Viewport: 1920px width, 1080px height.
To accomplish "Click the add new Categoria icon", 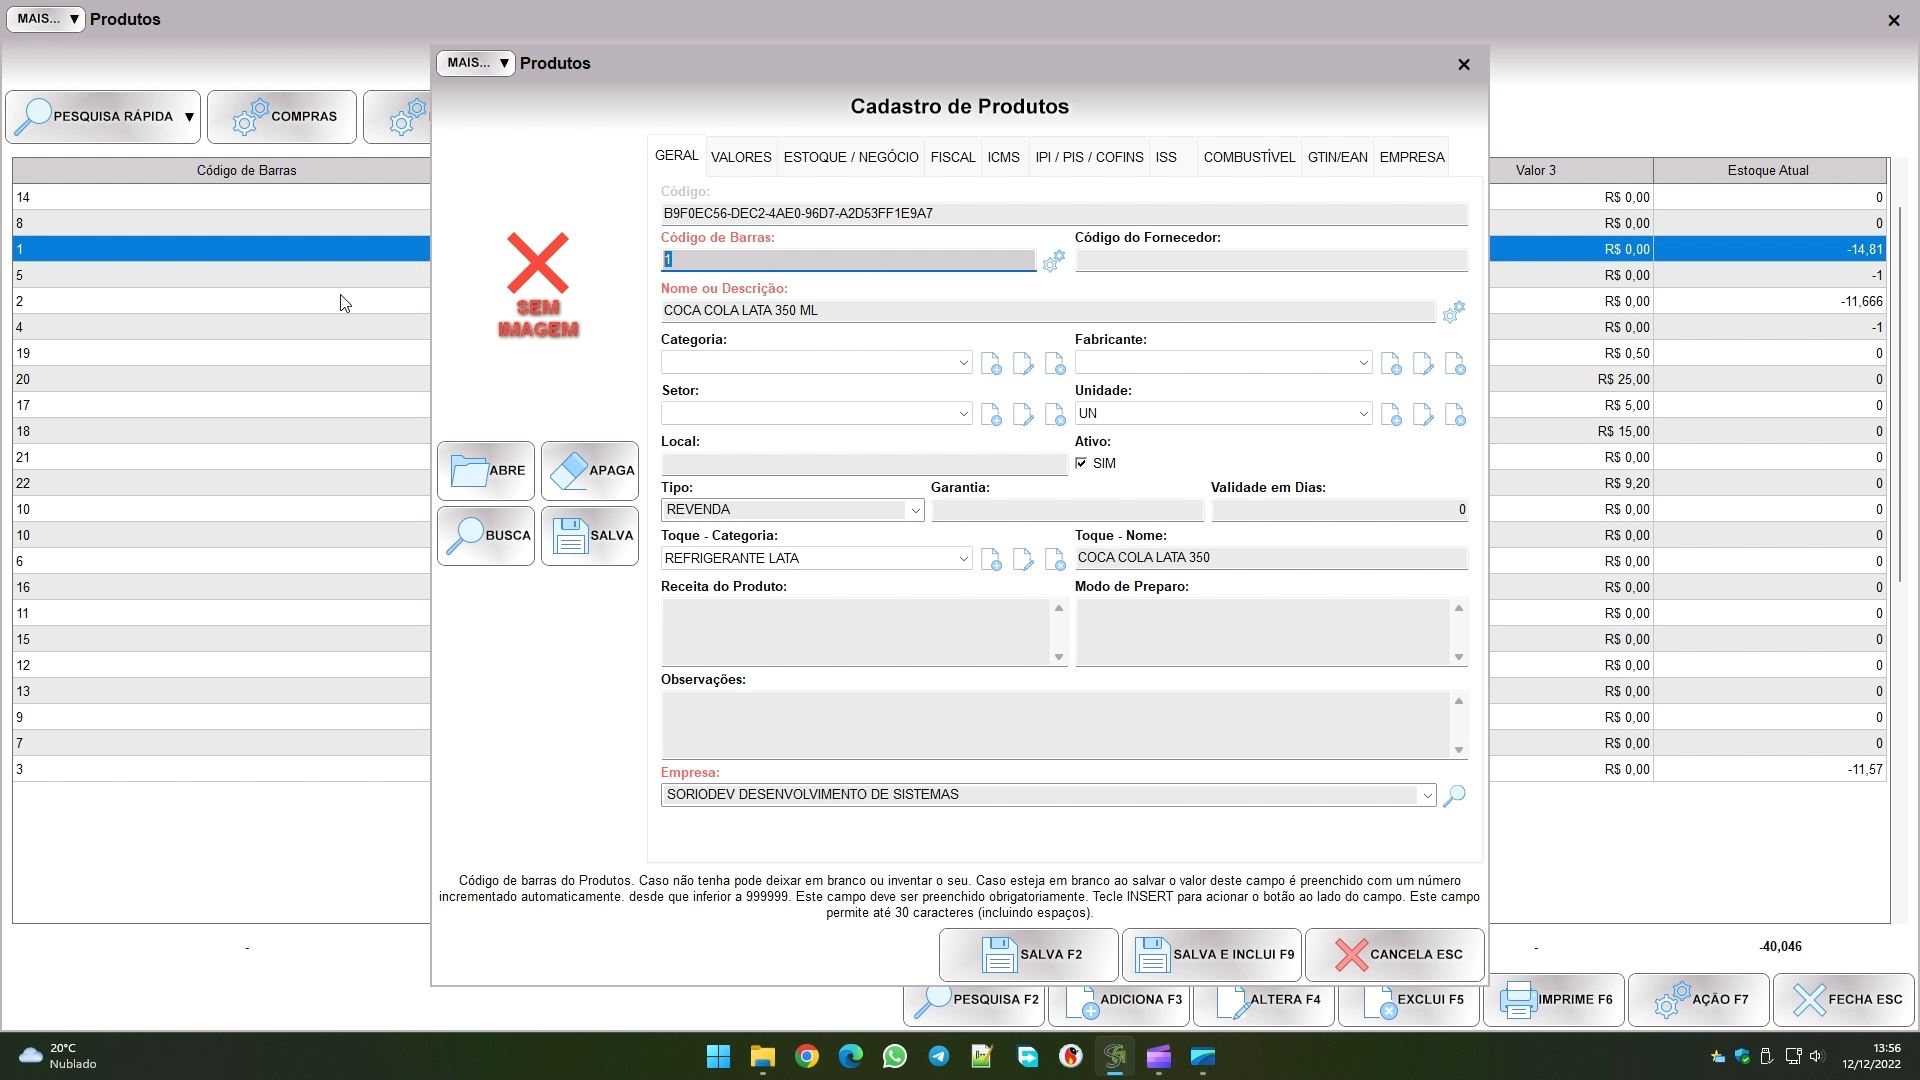I will pos(991,364).
